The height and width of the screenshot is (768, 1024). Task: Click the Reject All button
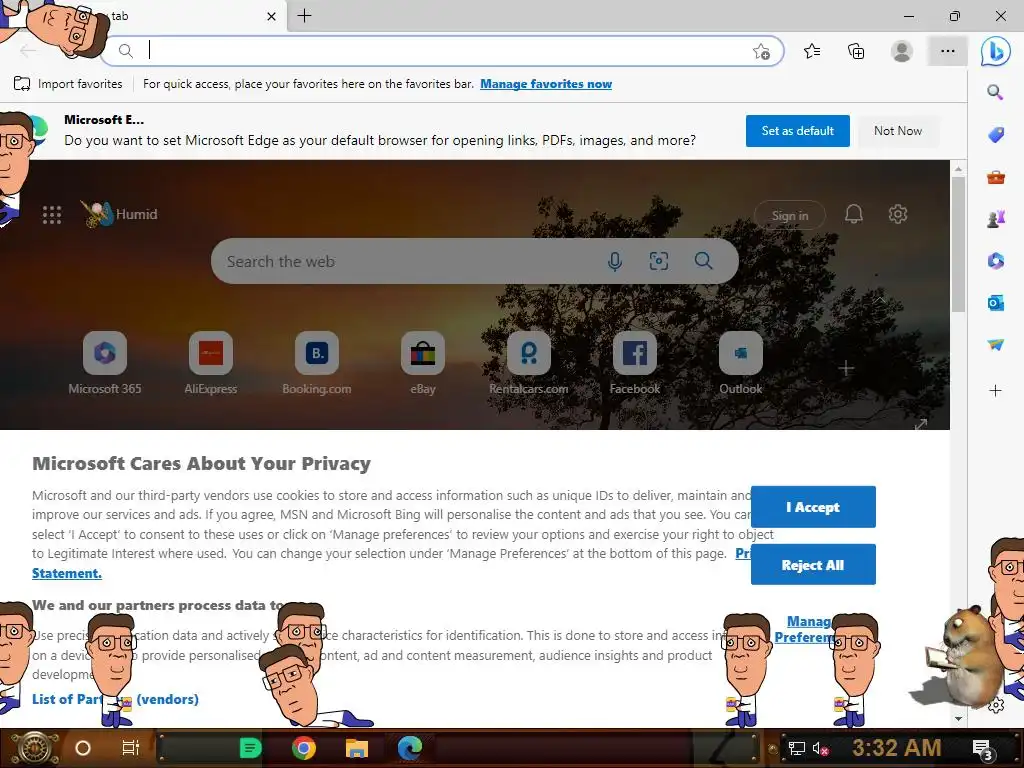(813, 564)
